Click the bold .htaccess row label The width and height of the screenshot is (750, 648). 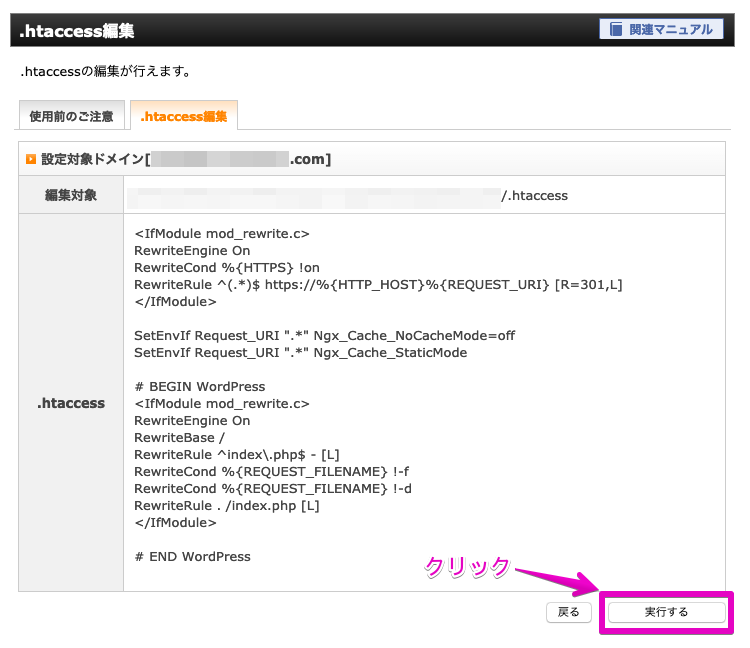coord(71,403)
